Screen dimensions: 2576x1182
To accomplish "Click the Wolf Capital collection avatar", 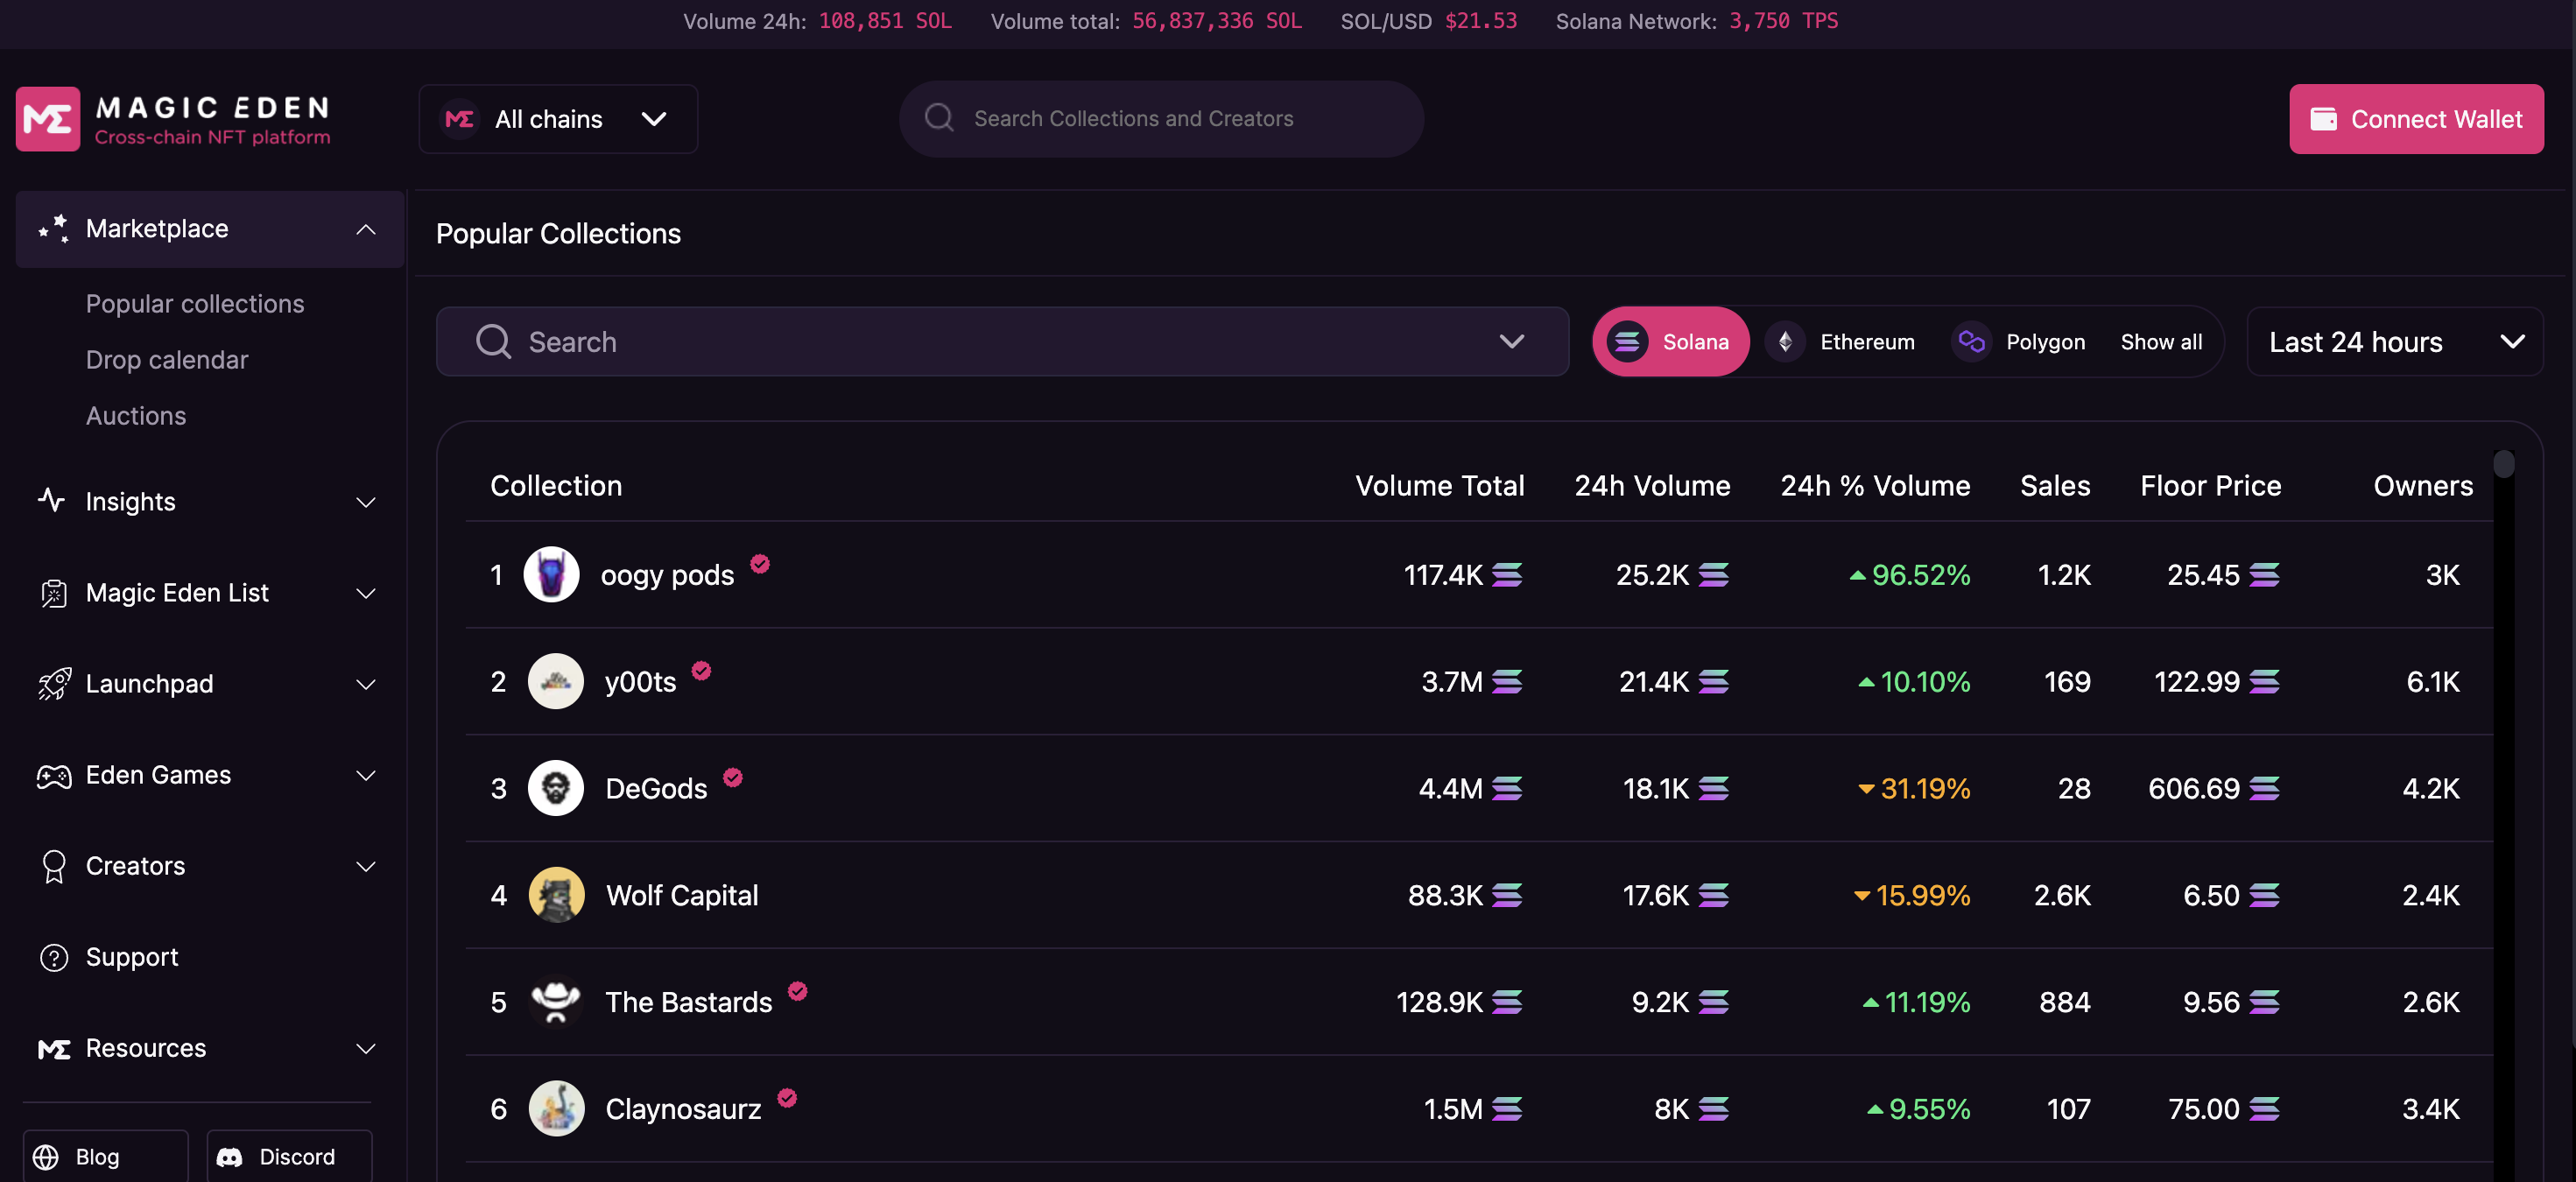I will [x=555, y=894].
